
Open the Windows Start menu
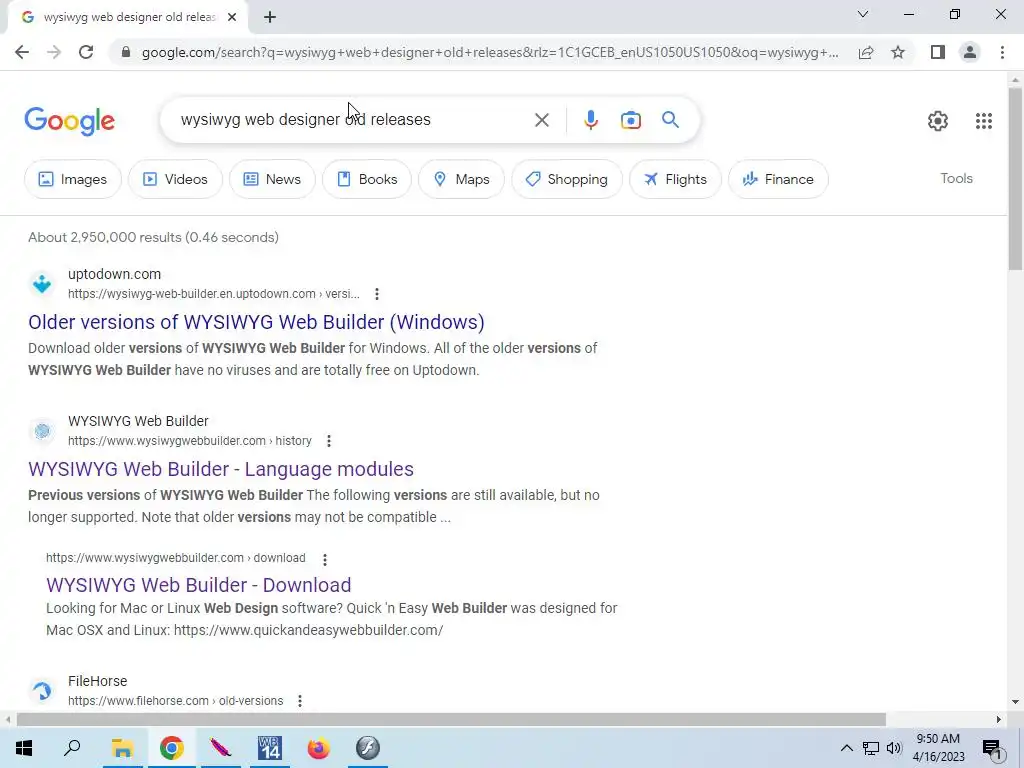coord(24,748)
